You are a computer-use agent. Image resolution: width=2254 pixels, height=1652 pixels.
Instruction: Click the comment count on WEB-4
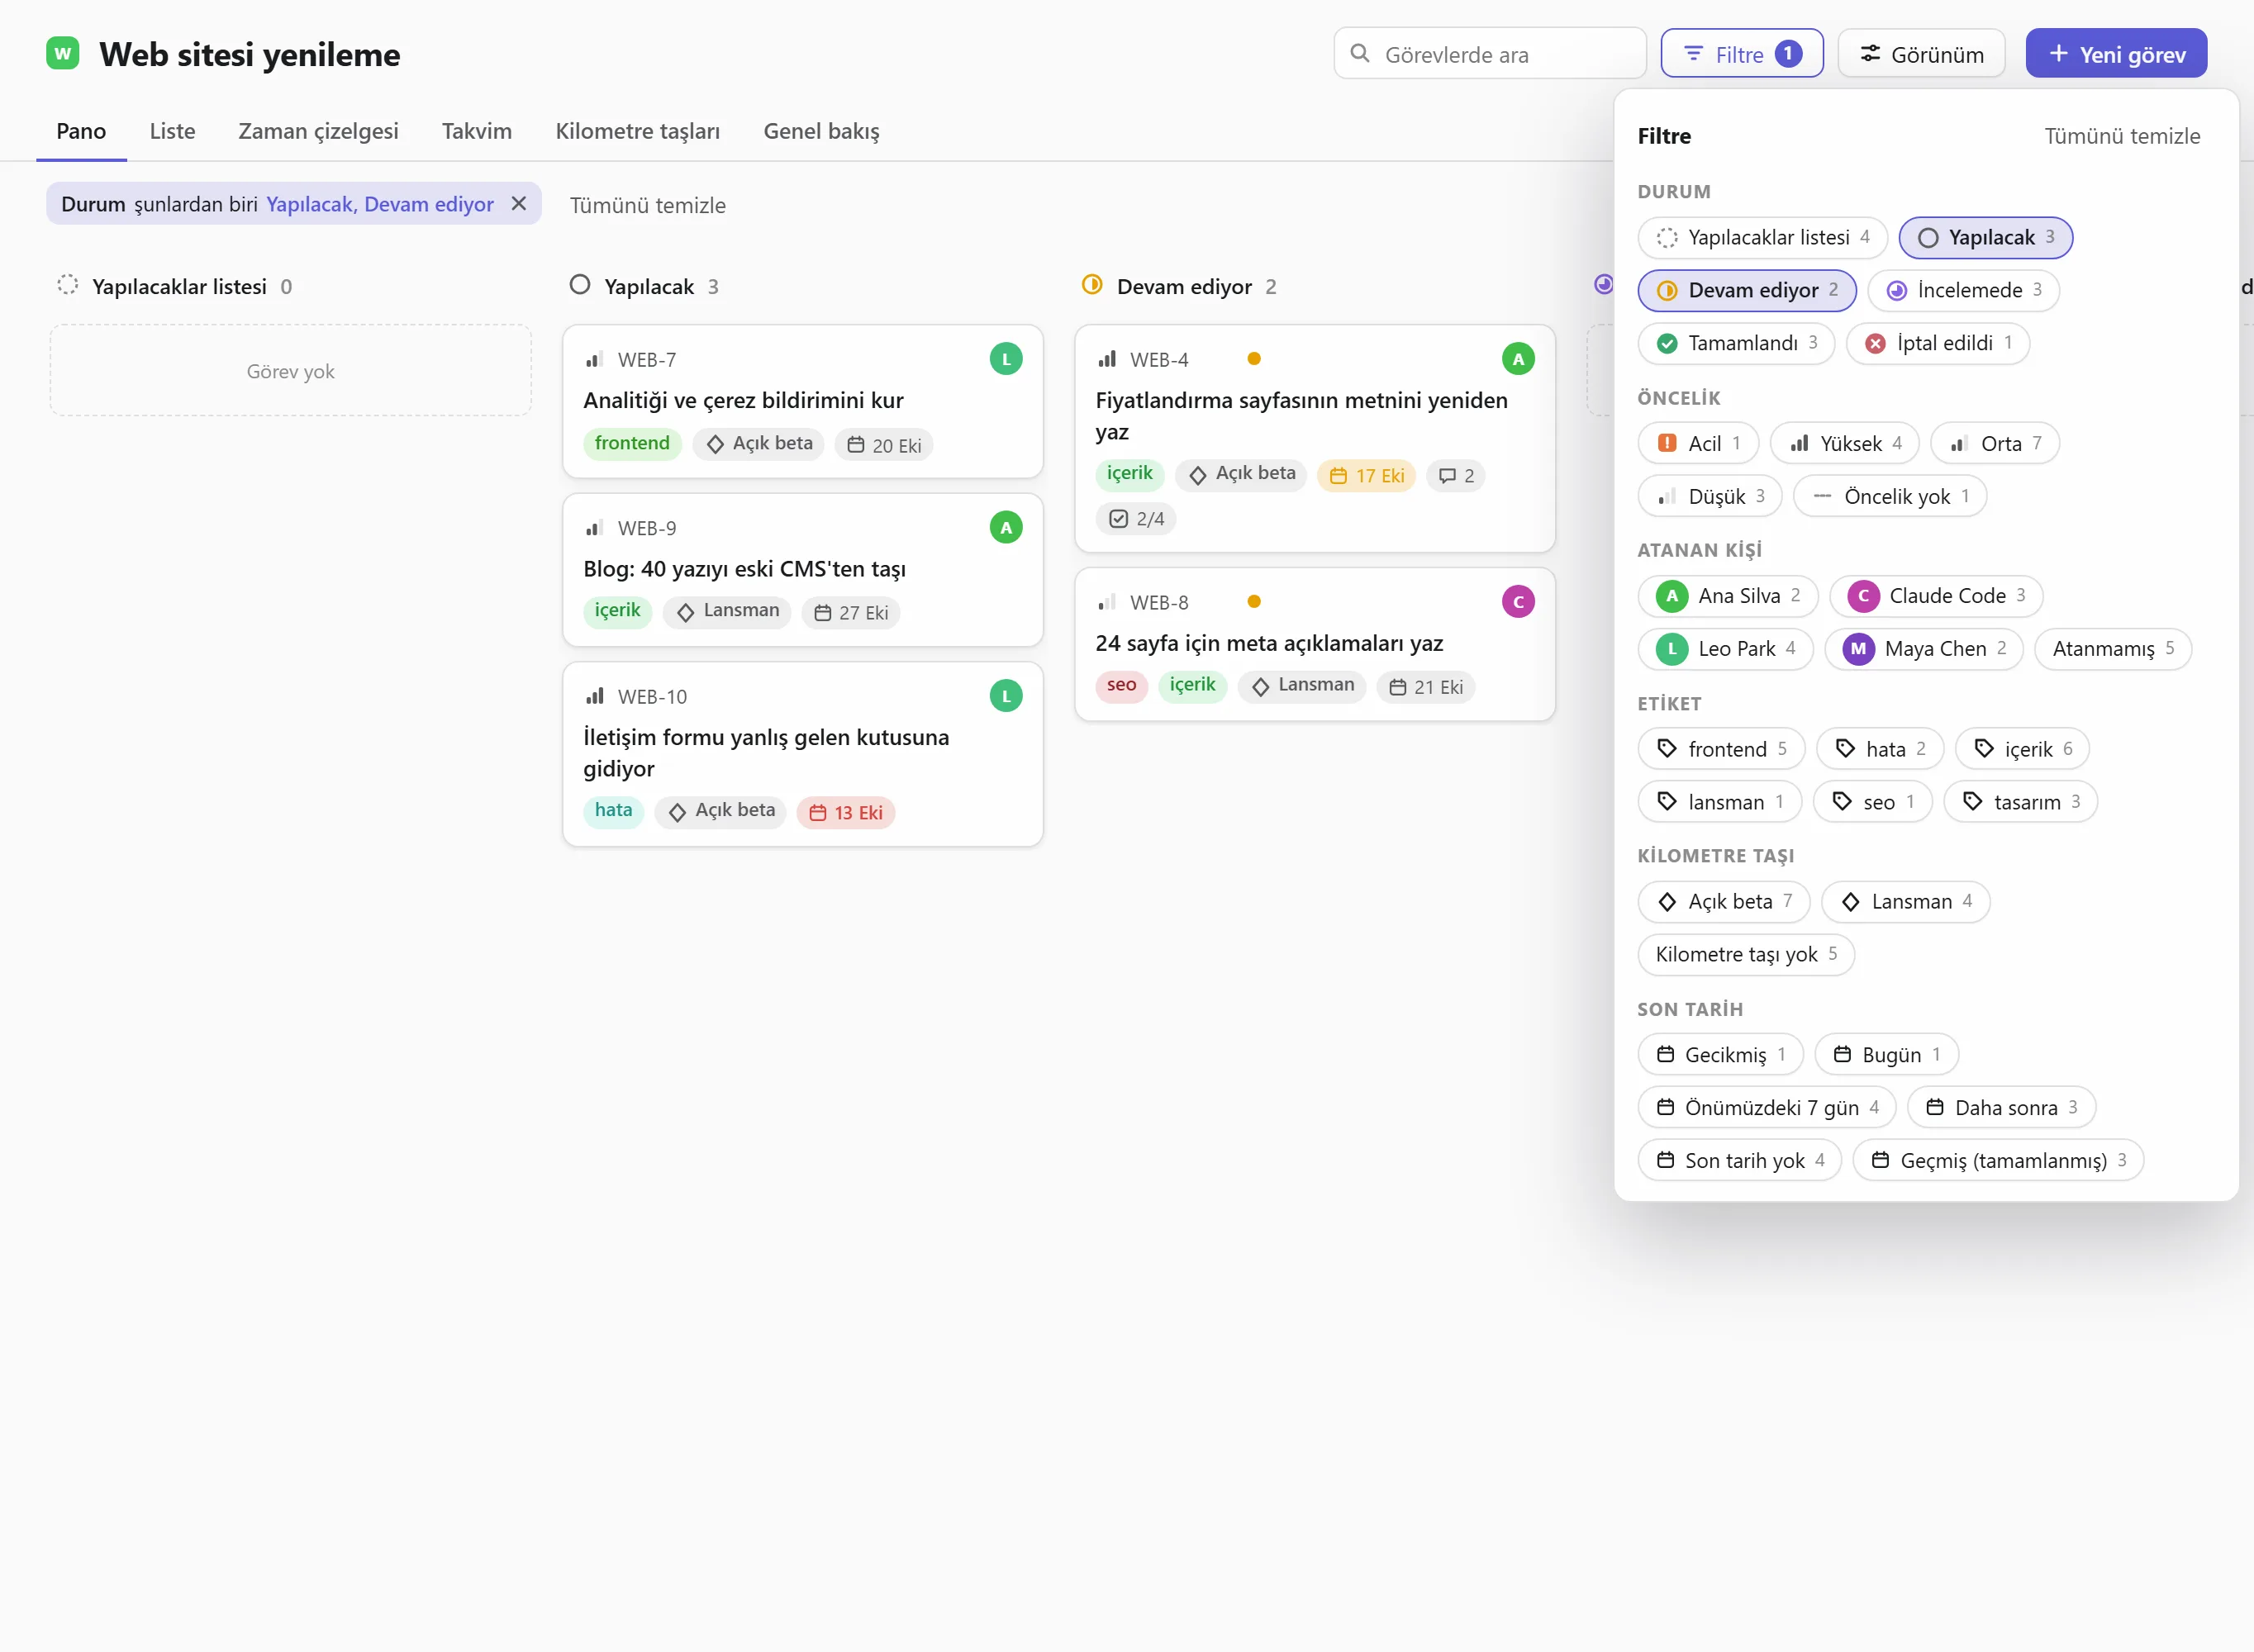point(1456,476)
